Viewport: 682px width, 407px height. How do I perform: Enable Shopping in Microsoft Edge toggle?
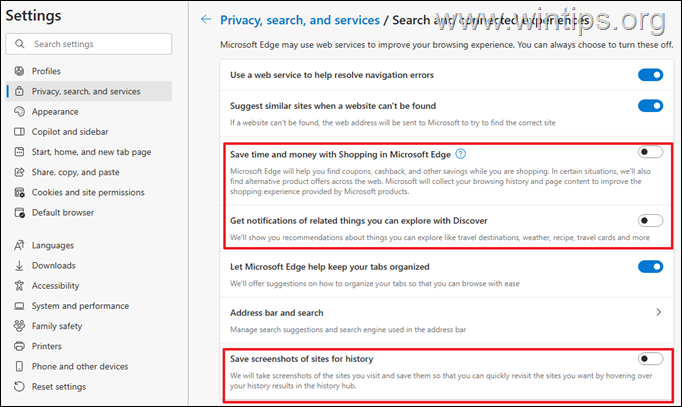point(650,153)
